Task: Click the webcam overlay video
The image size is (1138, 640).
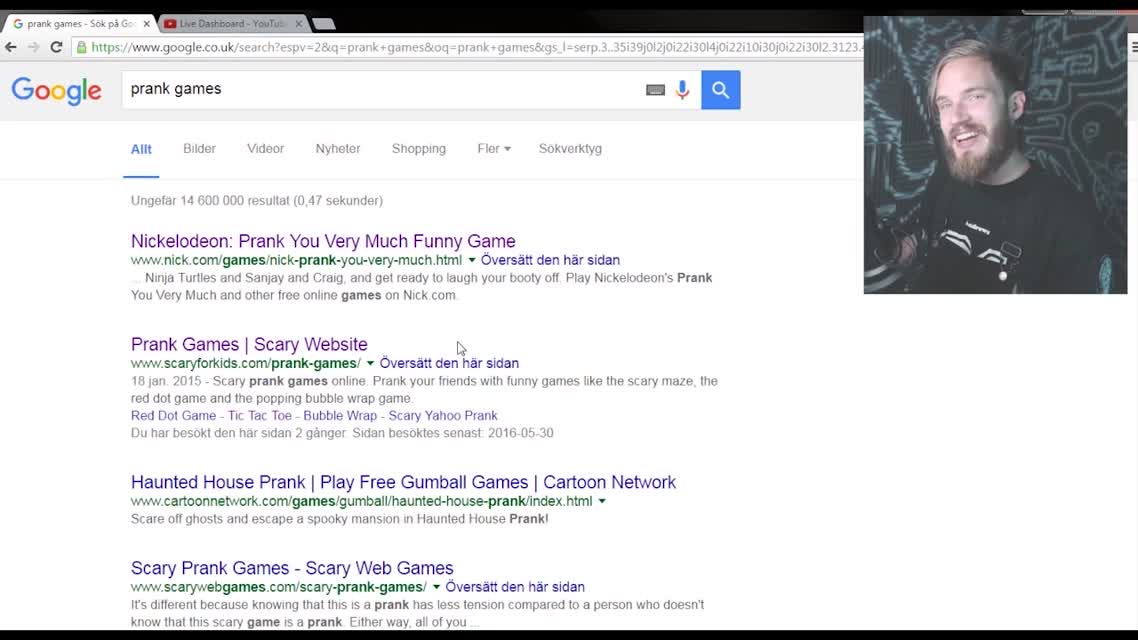Action: [x=995, y=155]
